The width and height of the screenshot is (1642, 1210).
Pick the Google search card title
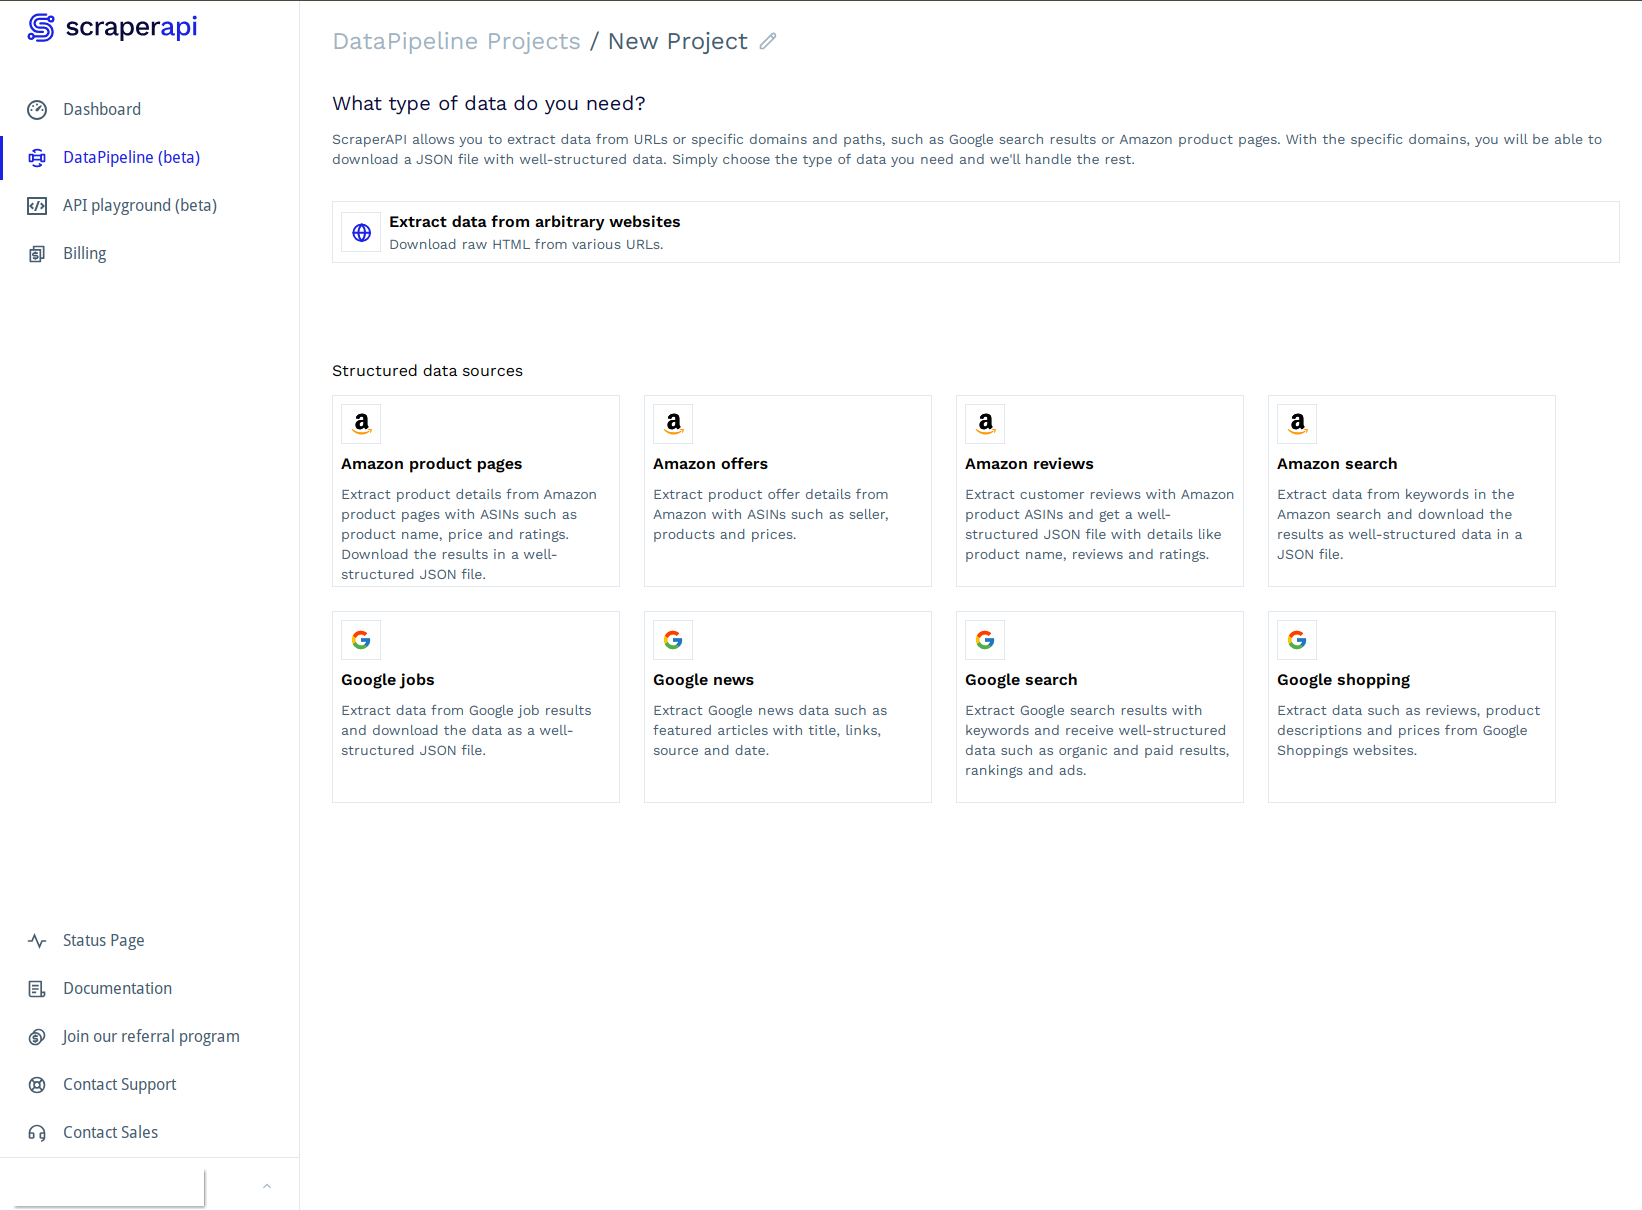tap(1021, 680)
